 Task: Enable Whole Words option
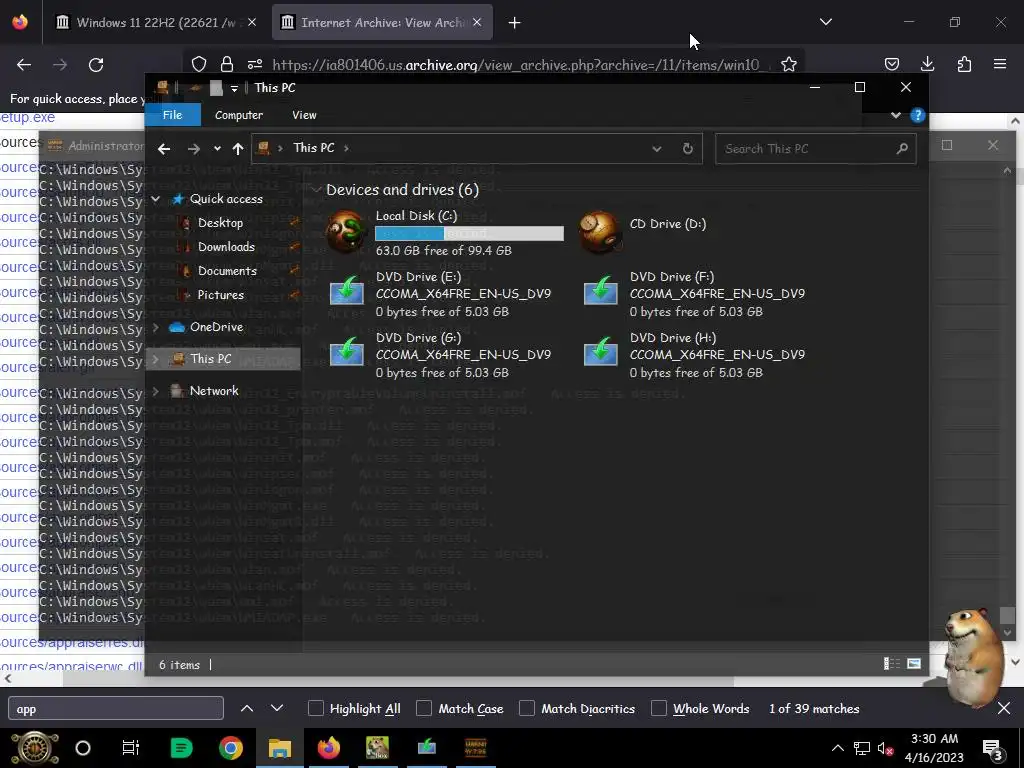pyautogui.click(x=659, y=709)
